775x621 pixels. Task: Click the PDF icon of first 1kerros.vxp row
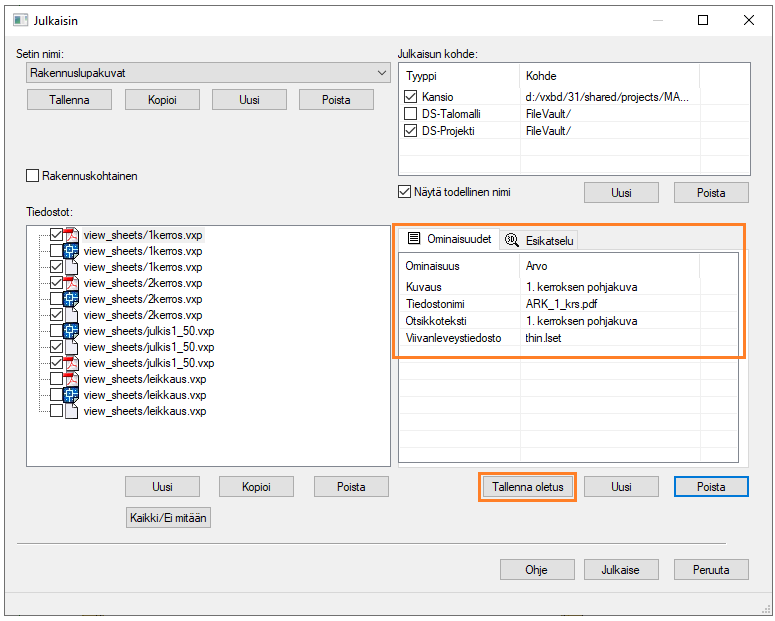pyautogui.click(x=72, y=235)
